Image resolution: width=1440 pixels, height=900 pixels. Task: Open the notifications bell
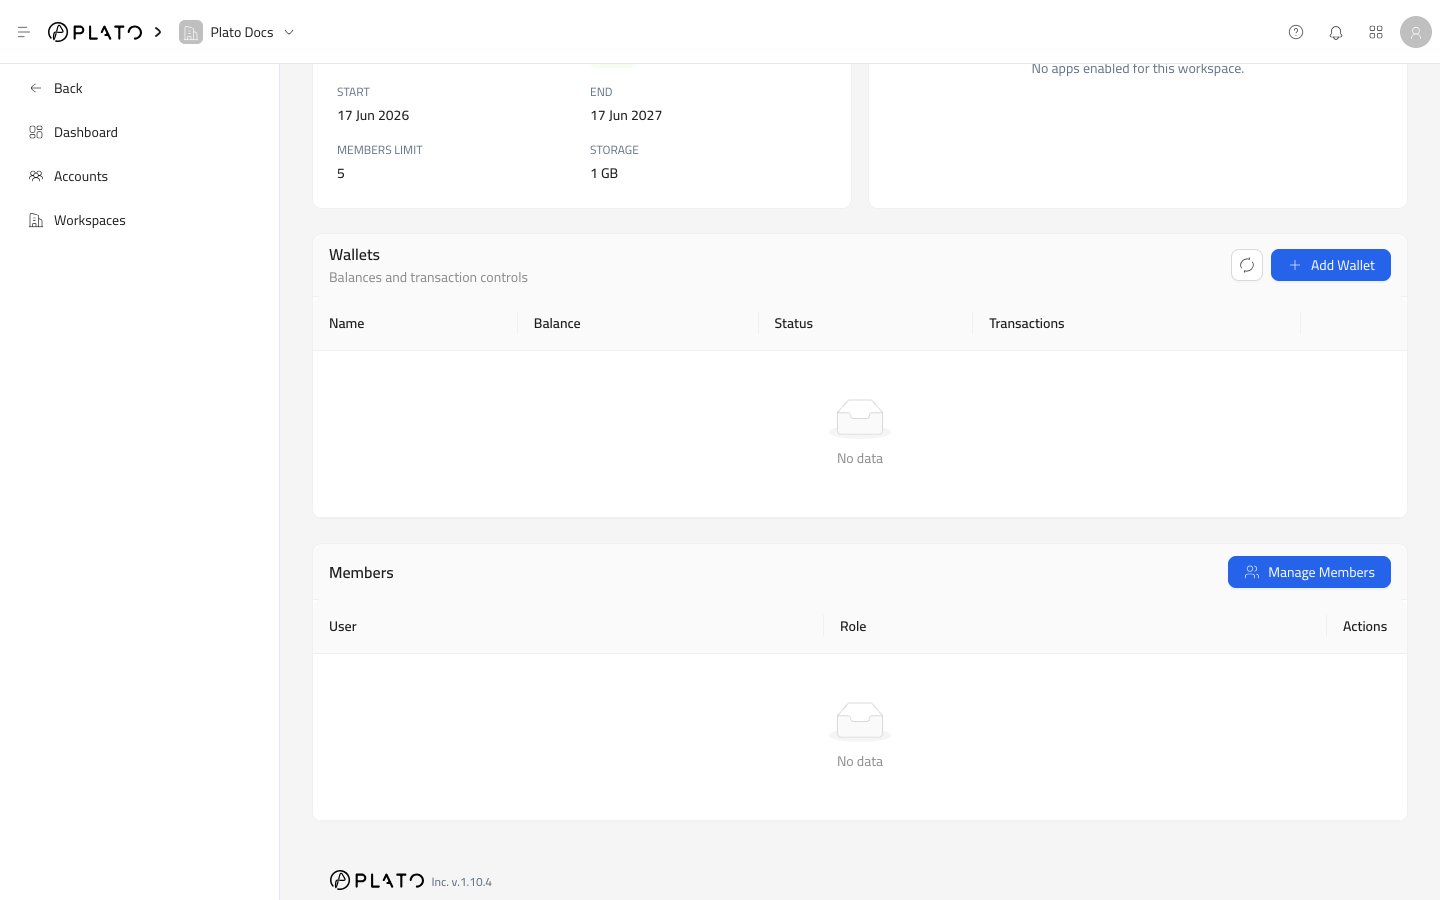click(x=1336, y=32)
